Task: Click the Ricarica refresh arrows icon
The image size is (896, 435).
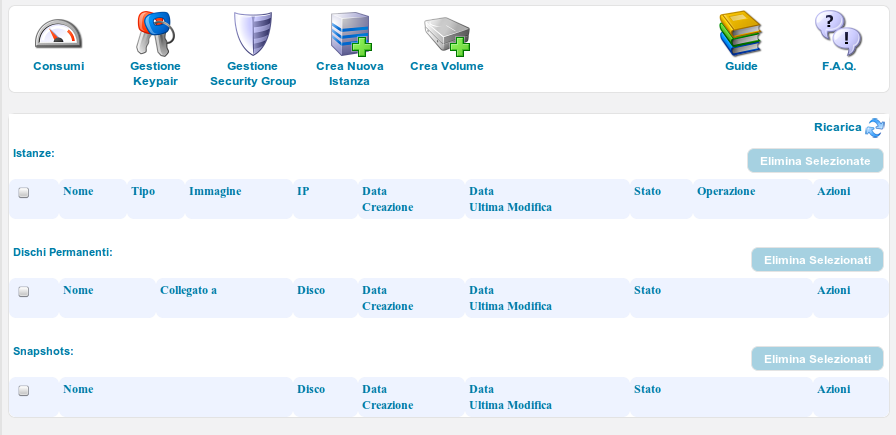Action: pyautogui.click(x=874, y=127)
